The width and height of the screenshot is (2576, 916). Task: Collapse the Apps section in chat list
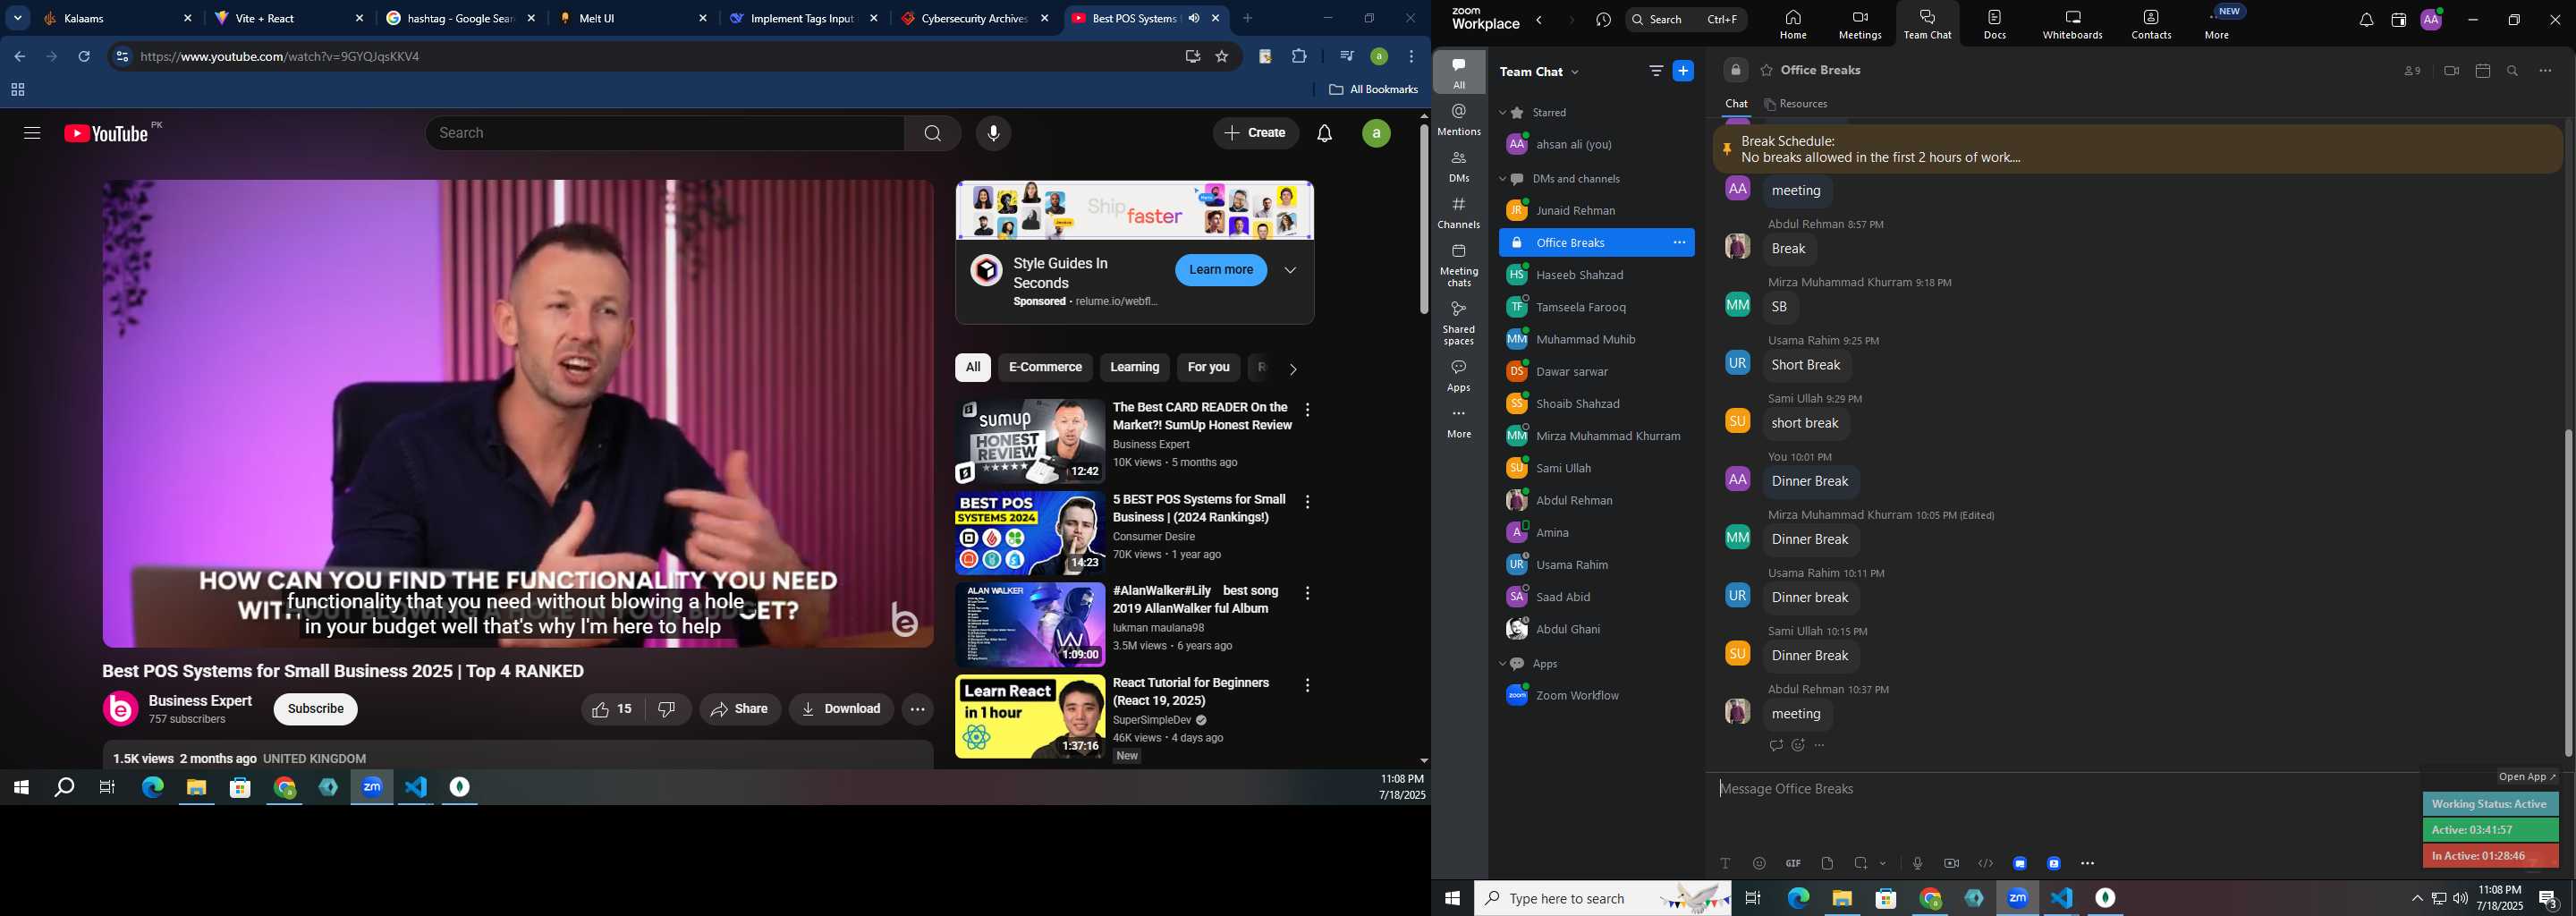click(1502, 664)
